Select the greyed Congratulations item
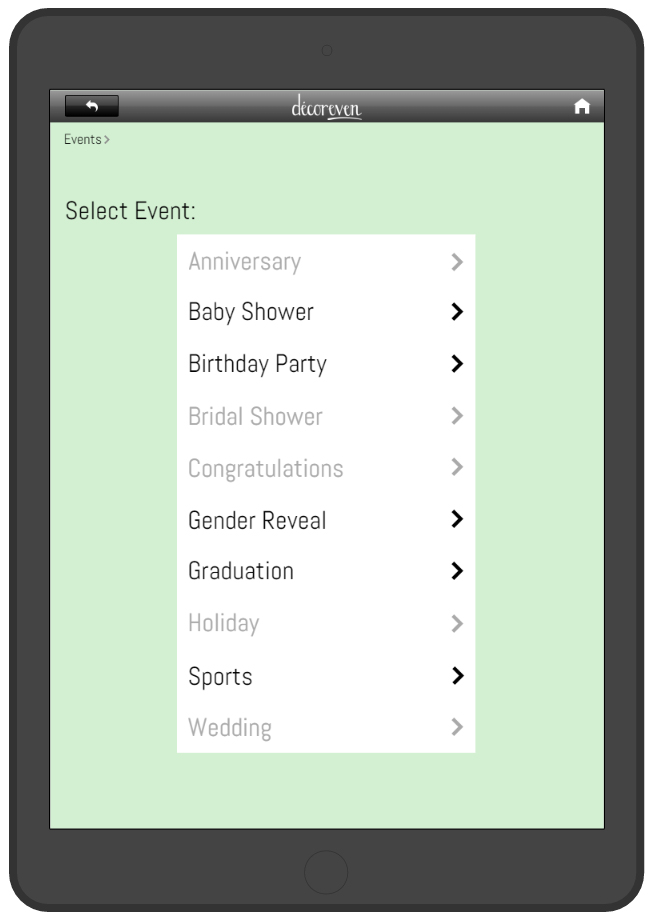The image size is (652, 919). click(x=326, y=468)
